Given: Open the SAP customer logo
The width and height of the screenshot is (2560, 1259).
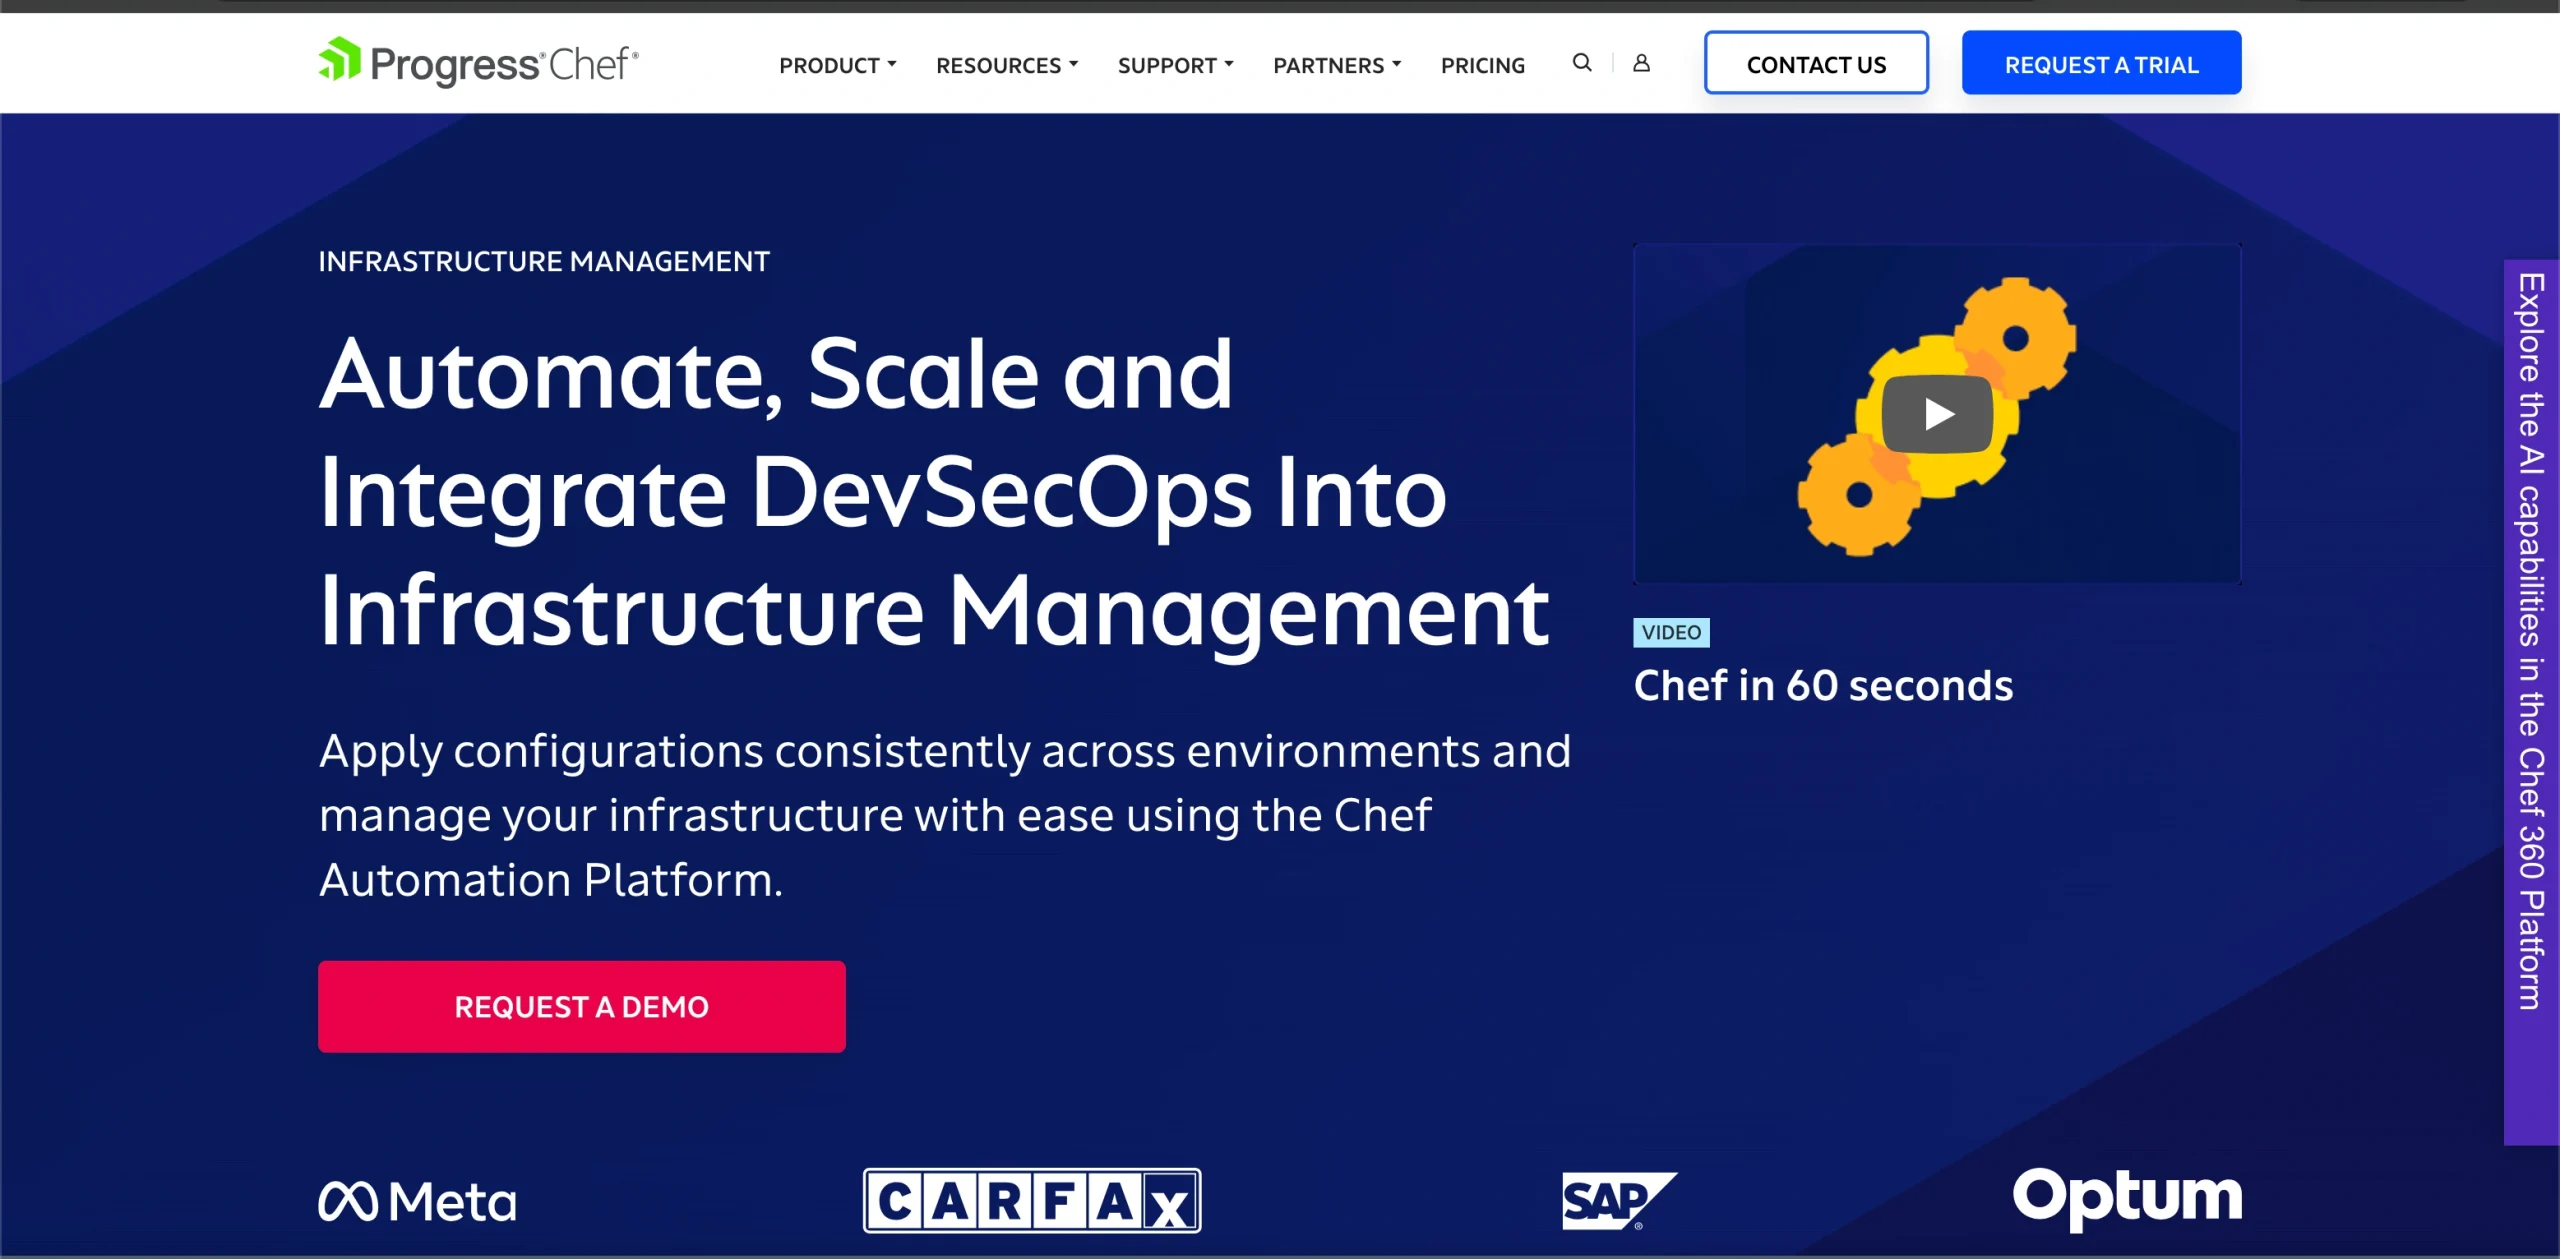Looking at the screenshot, I should 1619,1200.
